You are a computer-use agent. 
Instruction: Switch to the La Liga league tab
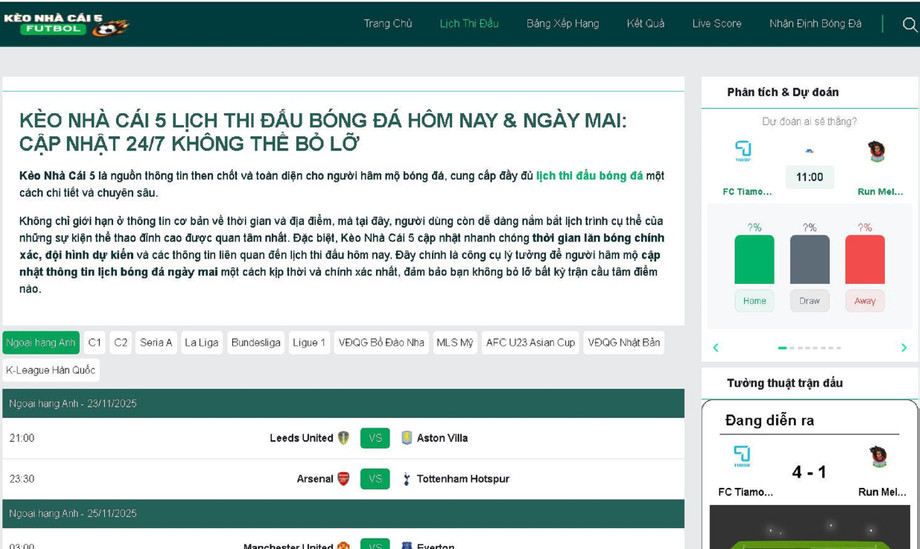coord(201,342)
